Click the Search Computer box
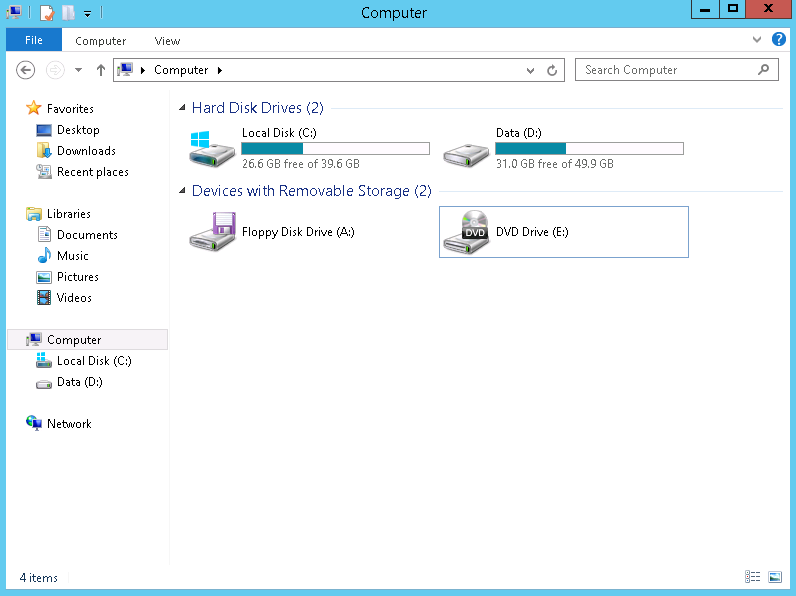The image size is (796, 596). coord(665,70)
